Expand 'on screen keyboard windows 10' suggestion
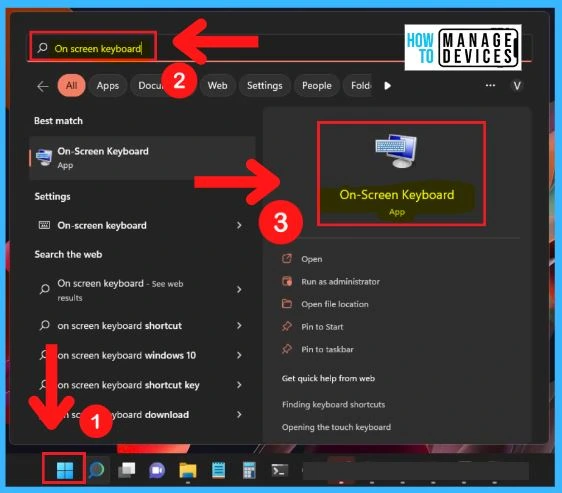Viewport: 562px width, 493px height. 239,355
